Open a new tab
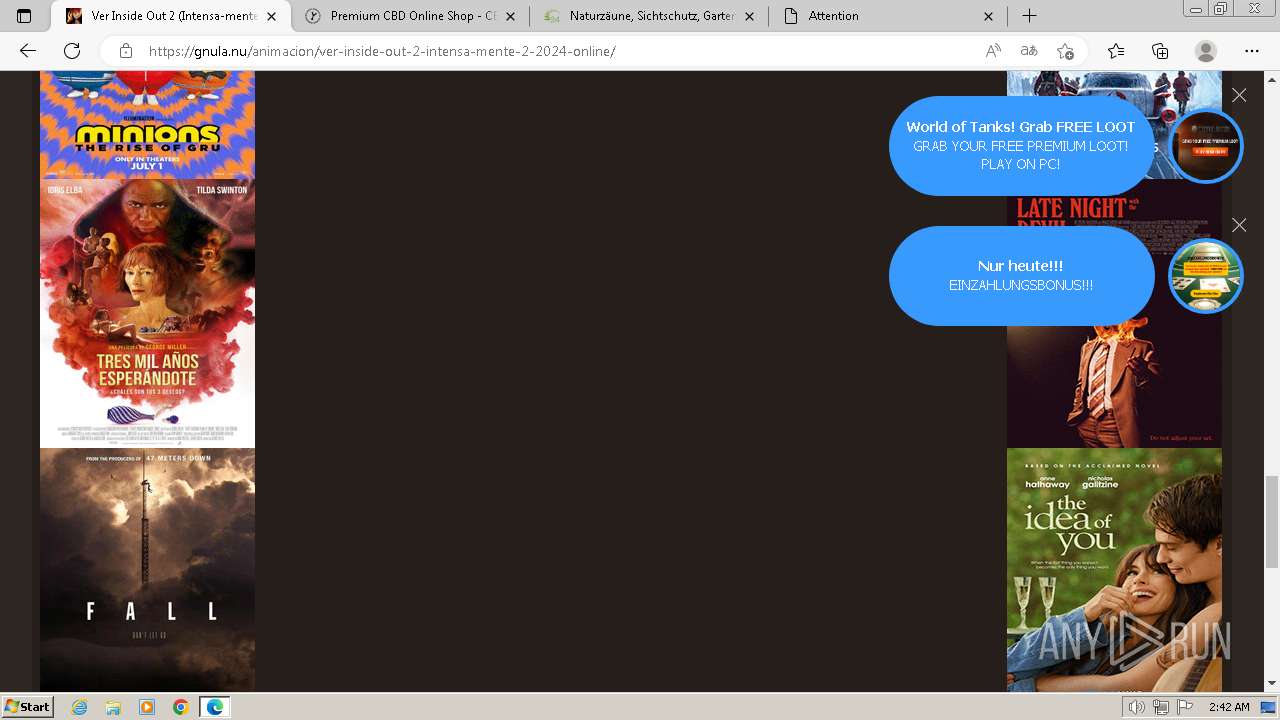The height and width of the screenshot is (720, 1280). point(1029,16)
